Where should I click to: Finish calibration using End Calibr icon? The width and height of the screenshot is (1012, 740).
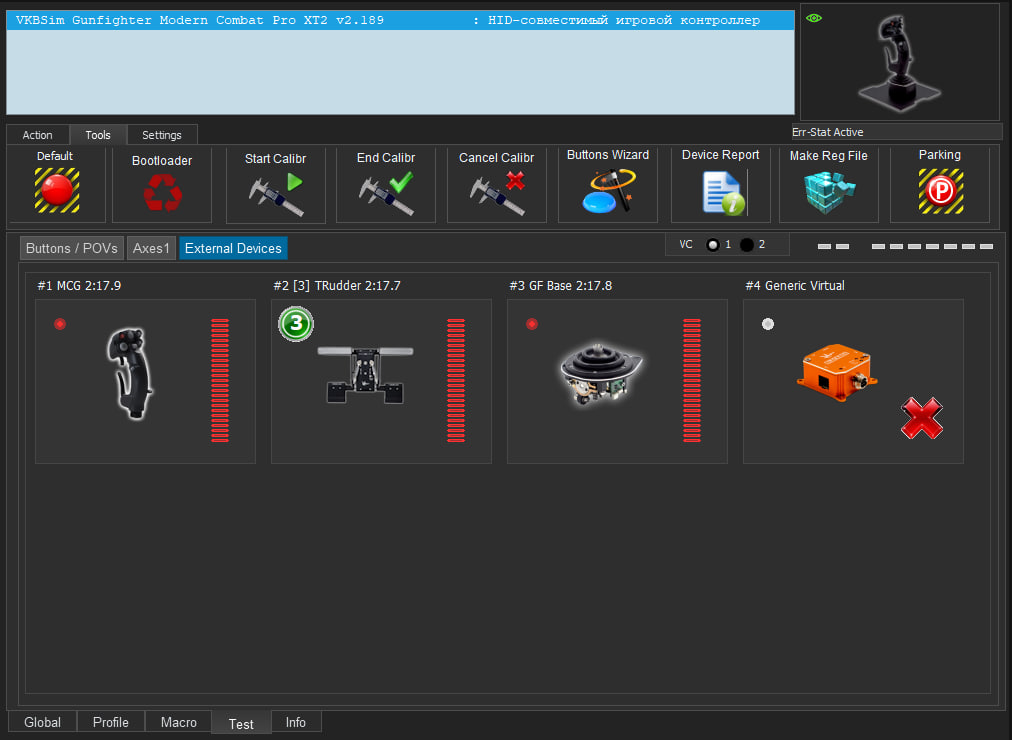pyautogui.click(x=386, y=194)
